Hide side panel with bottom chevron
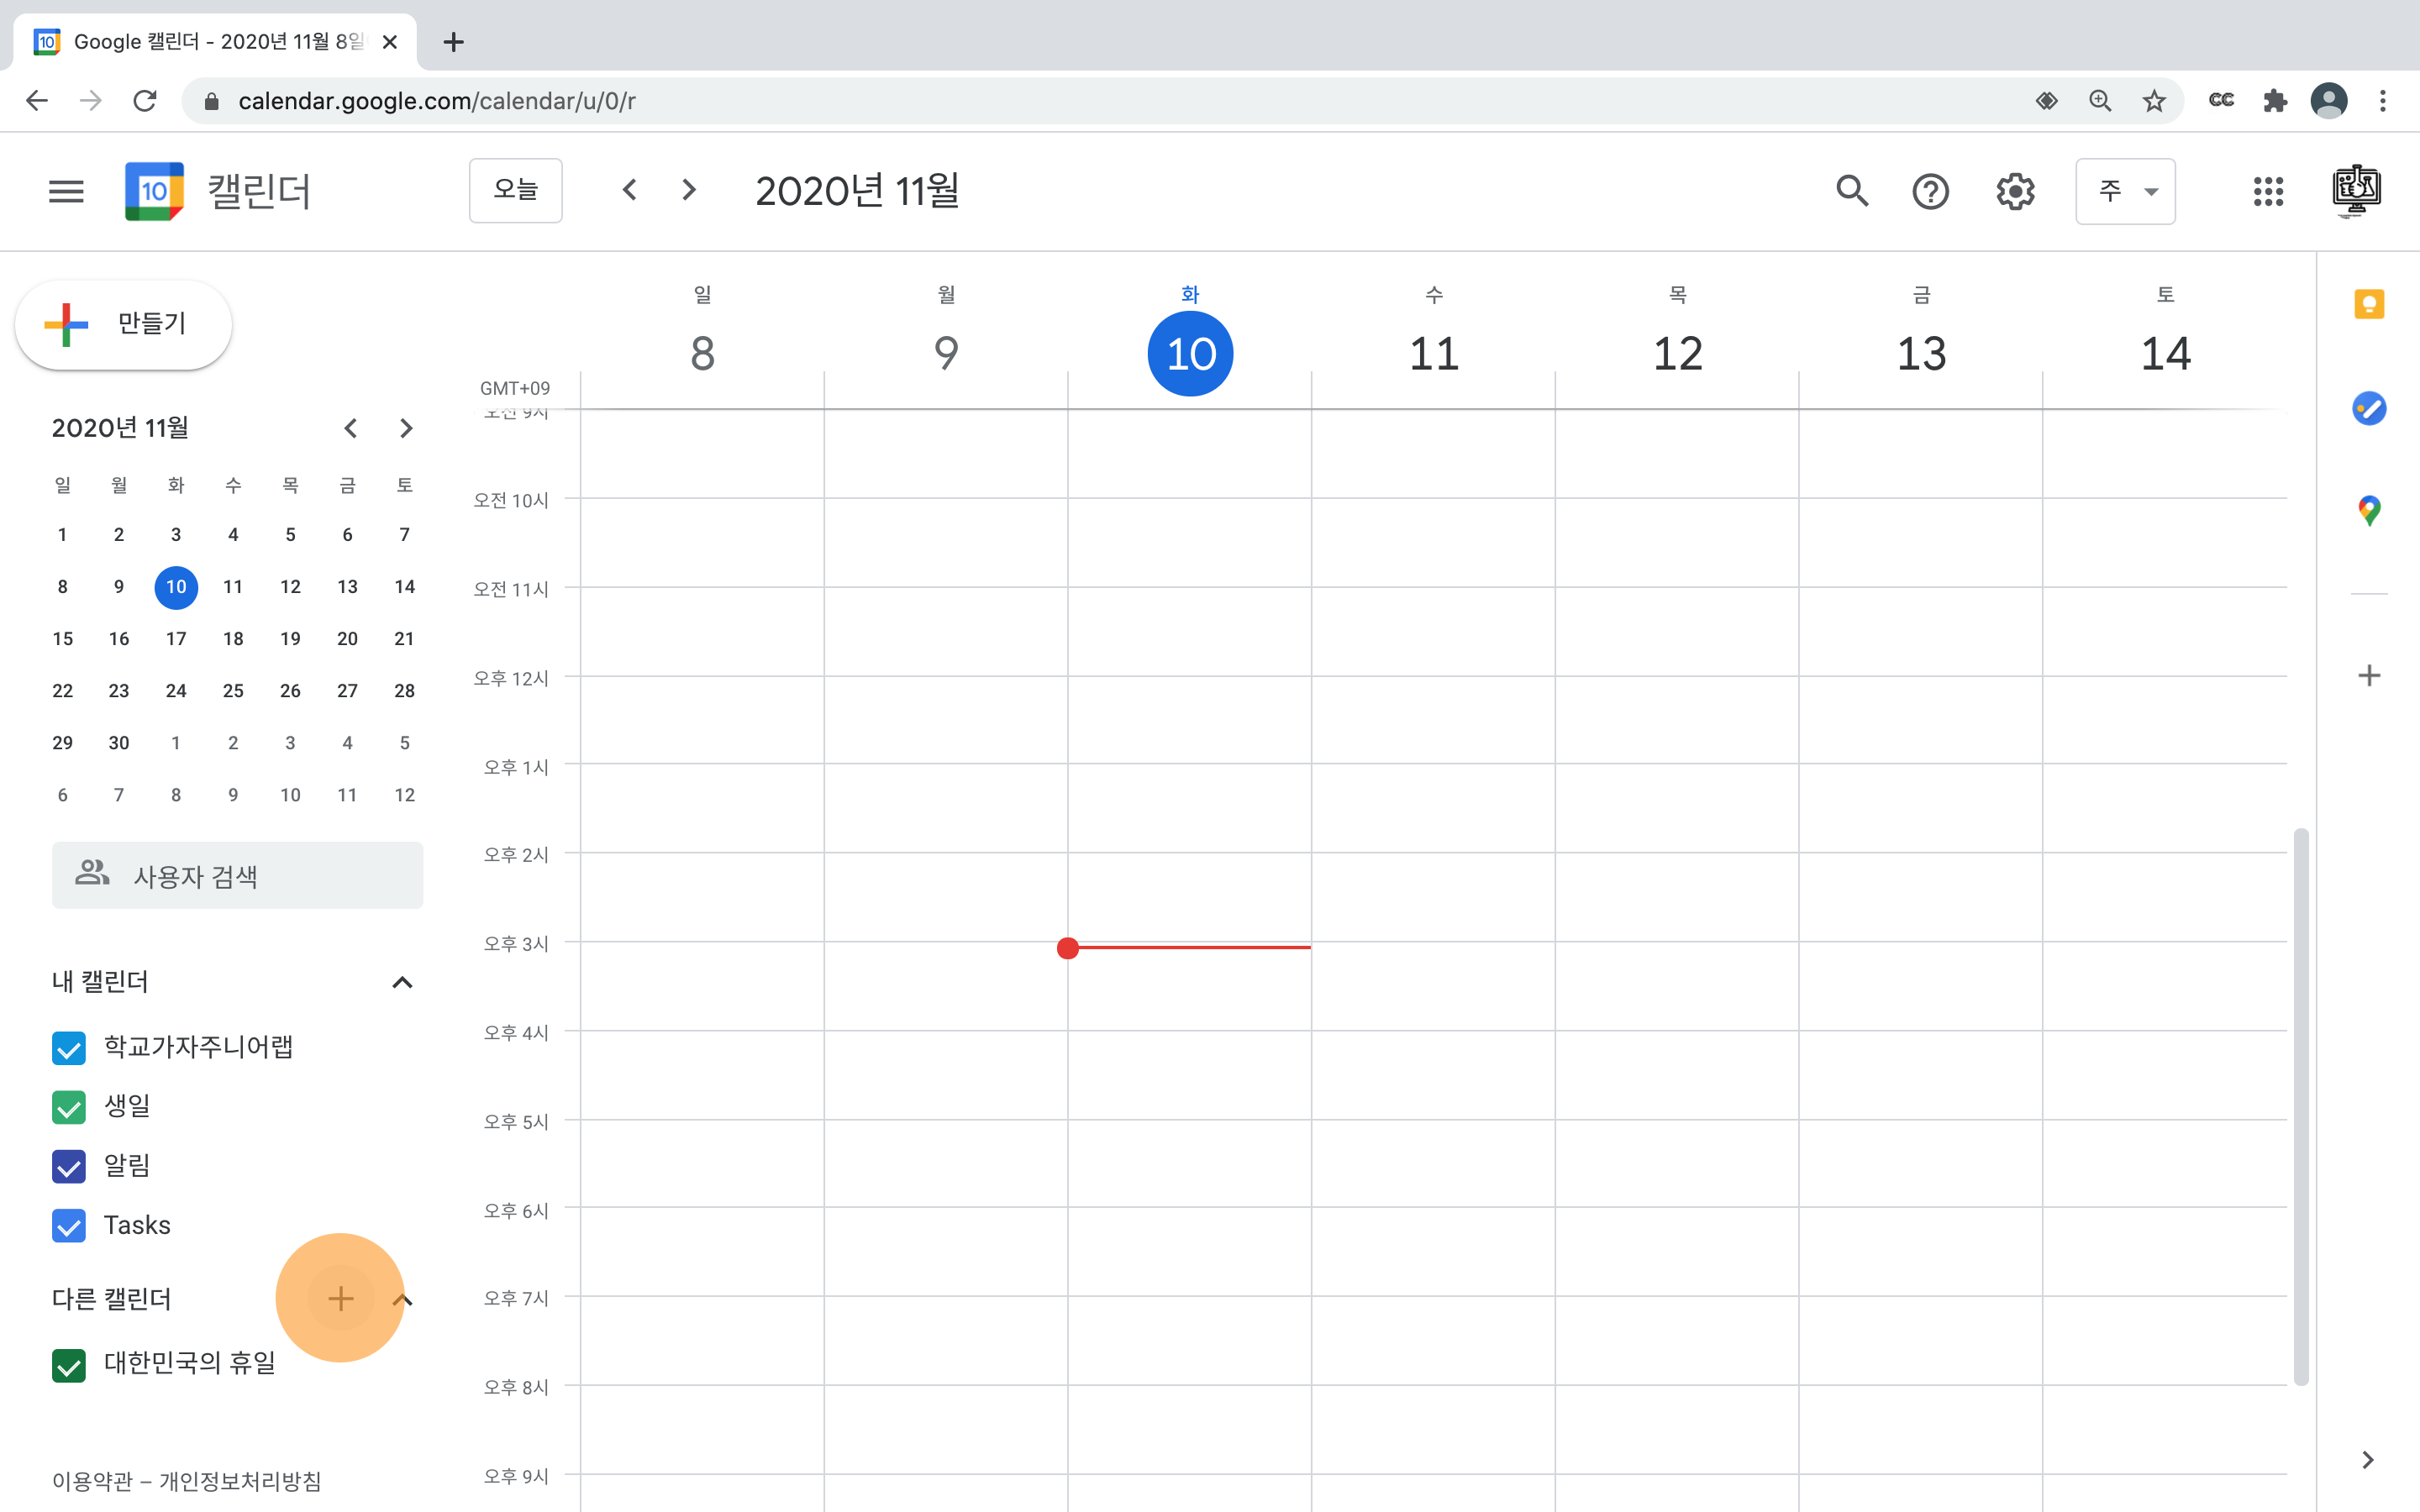The image size is (2420, 1512). 2367,1460
